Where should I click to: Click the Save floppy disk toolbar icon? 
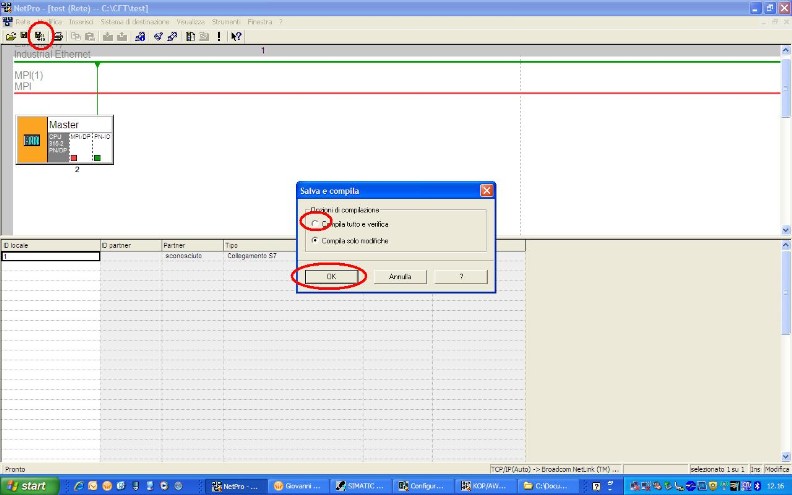(23, 36)
